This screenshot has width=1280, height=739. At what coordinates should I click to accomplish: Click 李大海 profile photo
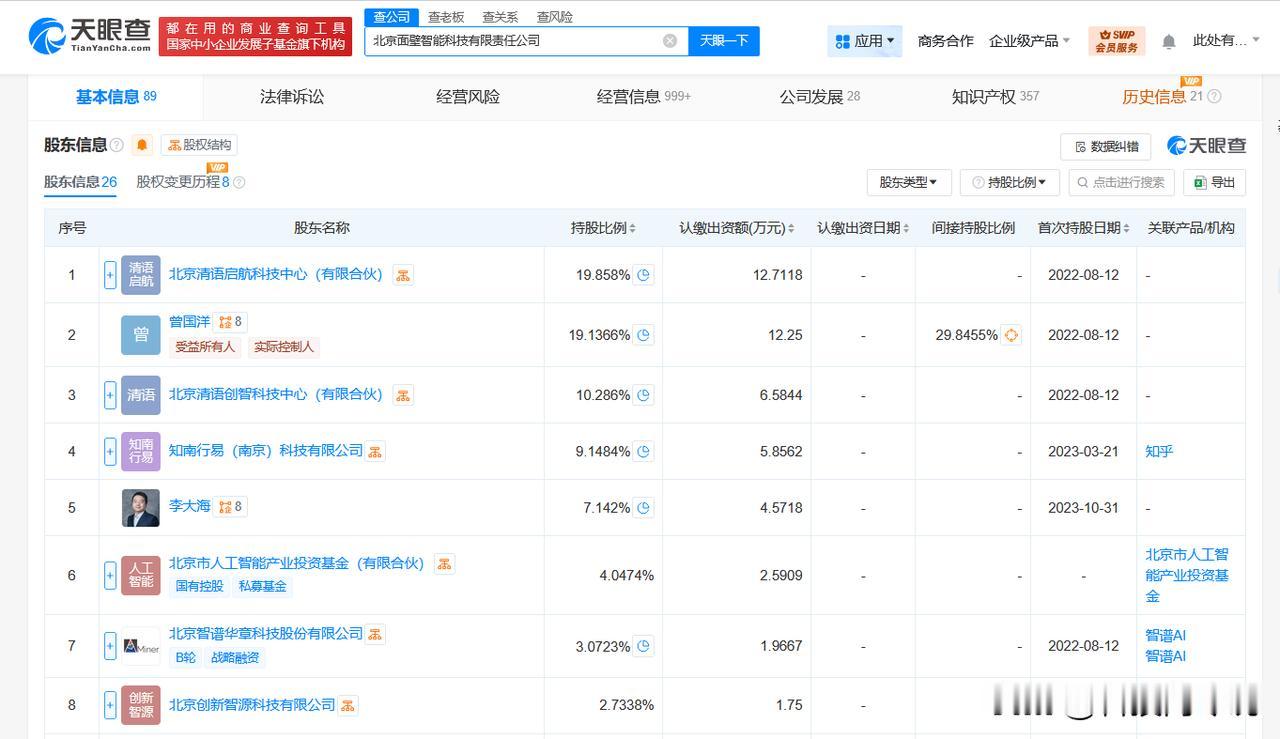pyautogui.click(x=141, y=508)
